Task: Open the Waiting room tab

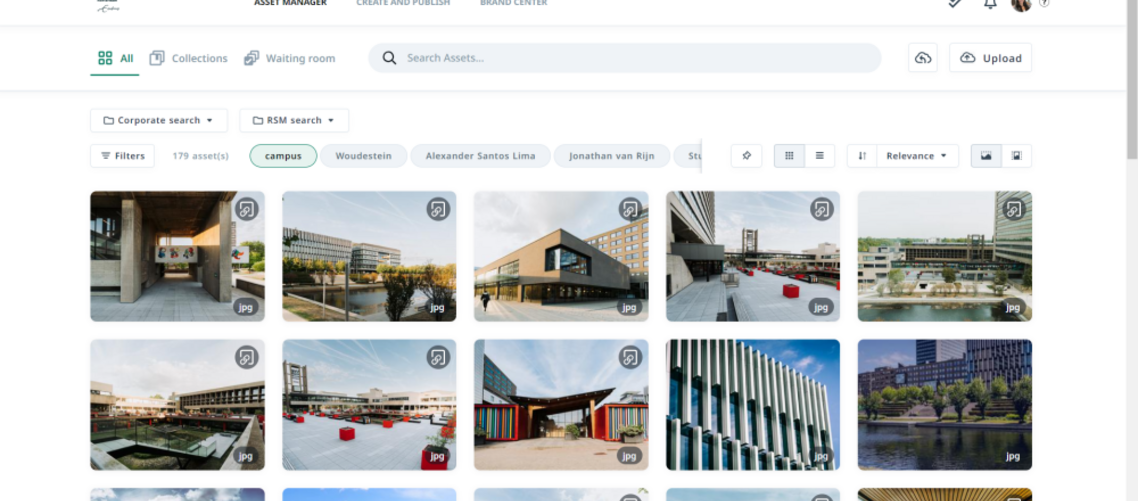Action: 290,58
